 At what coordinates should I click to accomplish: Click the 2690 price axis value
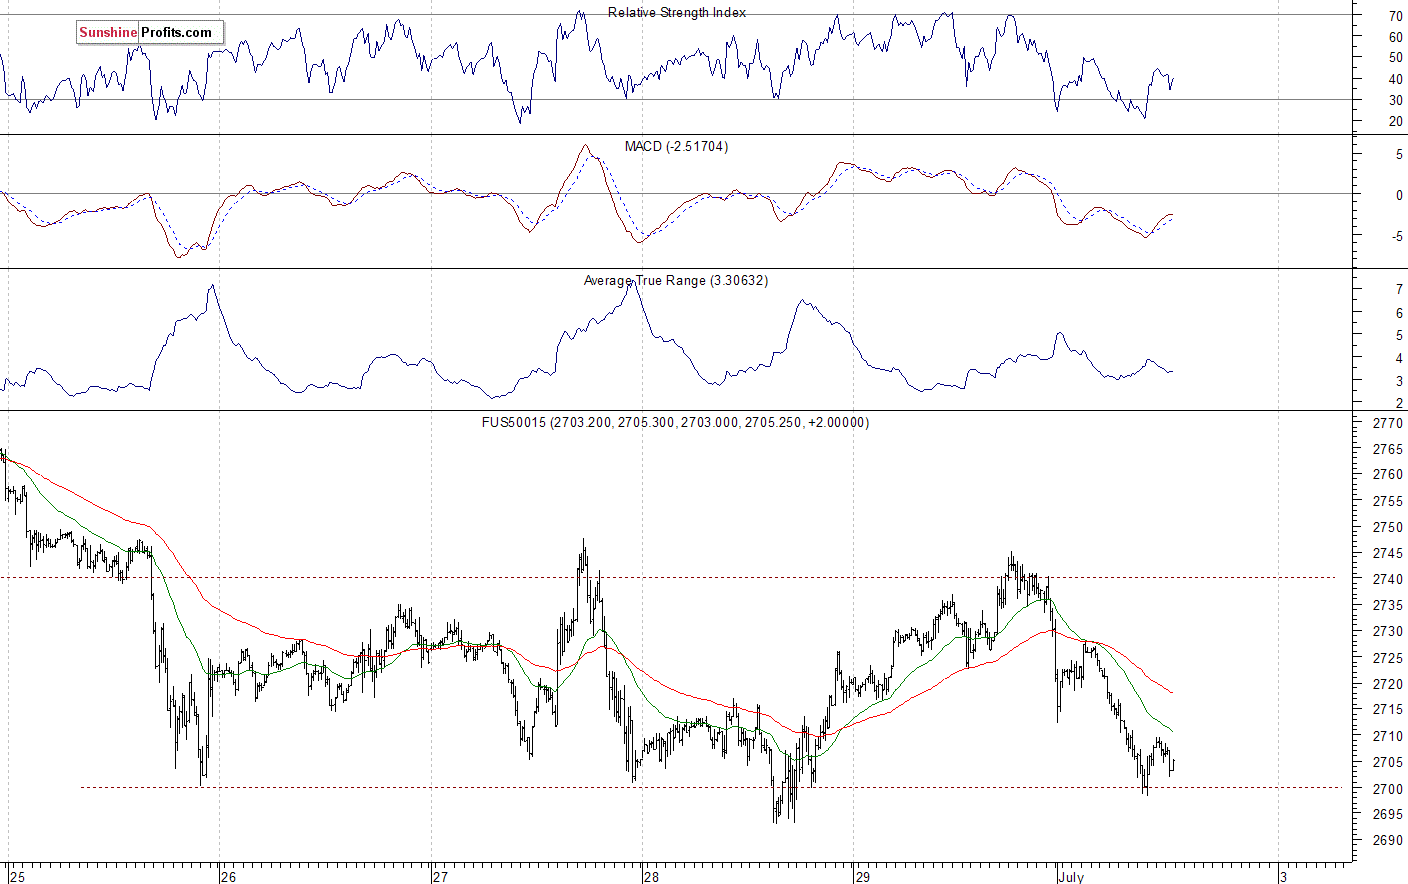(x=1387, y=841)
